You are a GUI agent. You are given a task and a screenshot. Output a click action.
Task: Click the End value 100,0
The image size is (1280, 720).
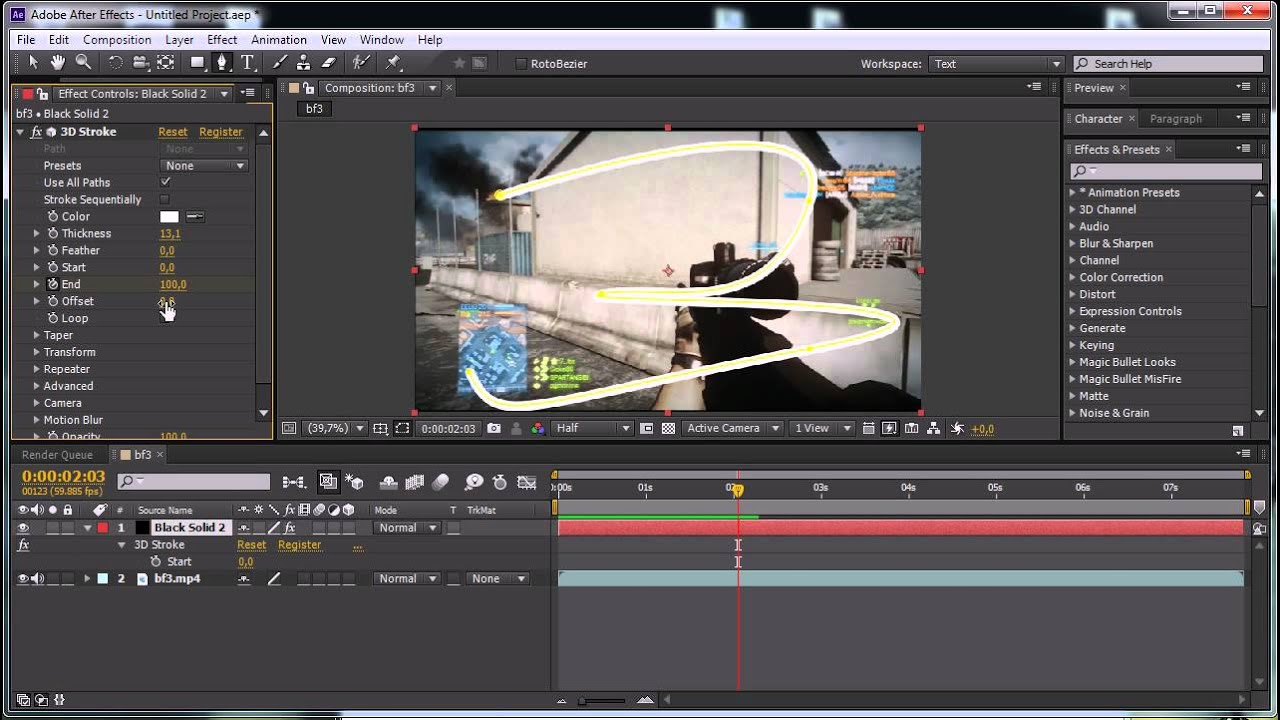[173, 284]
